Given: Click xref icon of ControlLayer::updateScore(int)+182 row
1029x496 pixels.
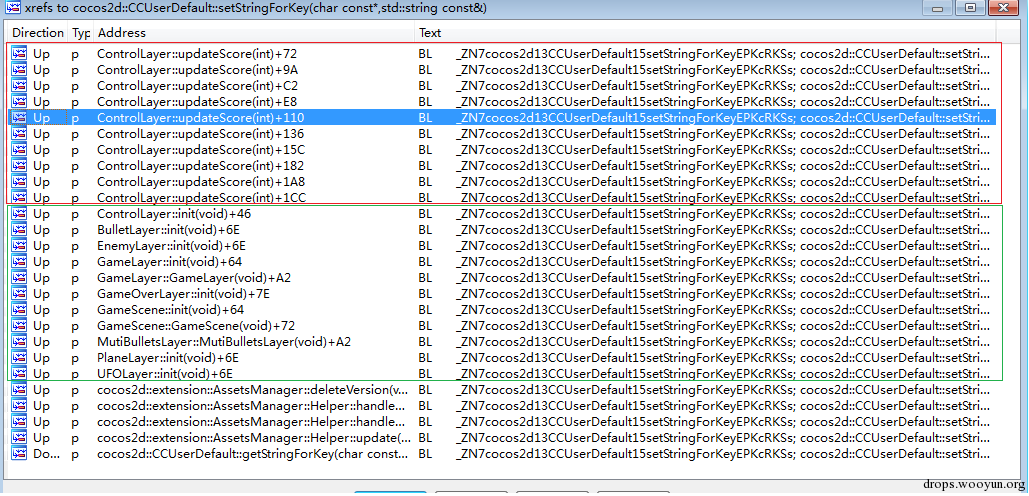Looking at the screenshot, I should [18, 165].
